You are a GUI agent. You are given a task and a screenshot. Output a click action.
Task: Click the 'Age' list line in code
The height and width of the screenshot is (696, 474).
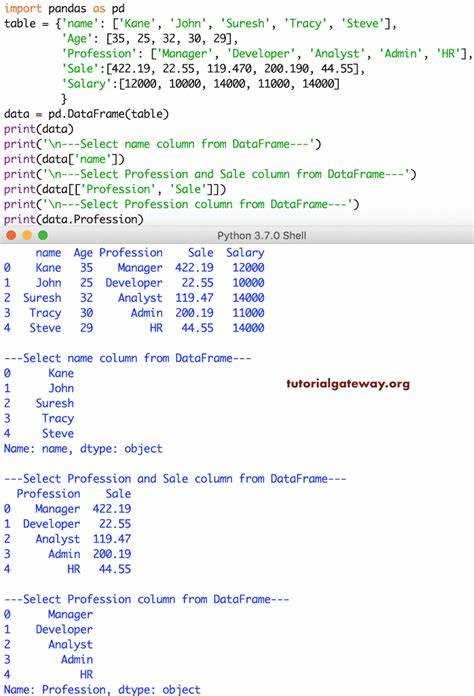[150, 39]
